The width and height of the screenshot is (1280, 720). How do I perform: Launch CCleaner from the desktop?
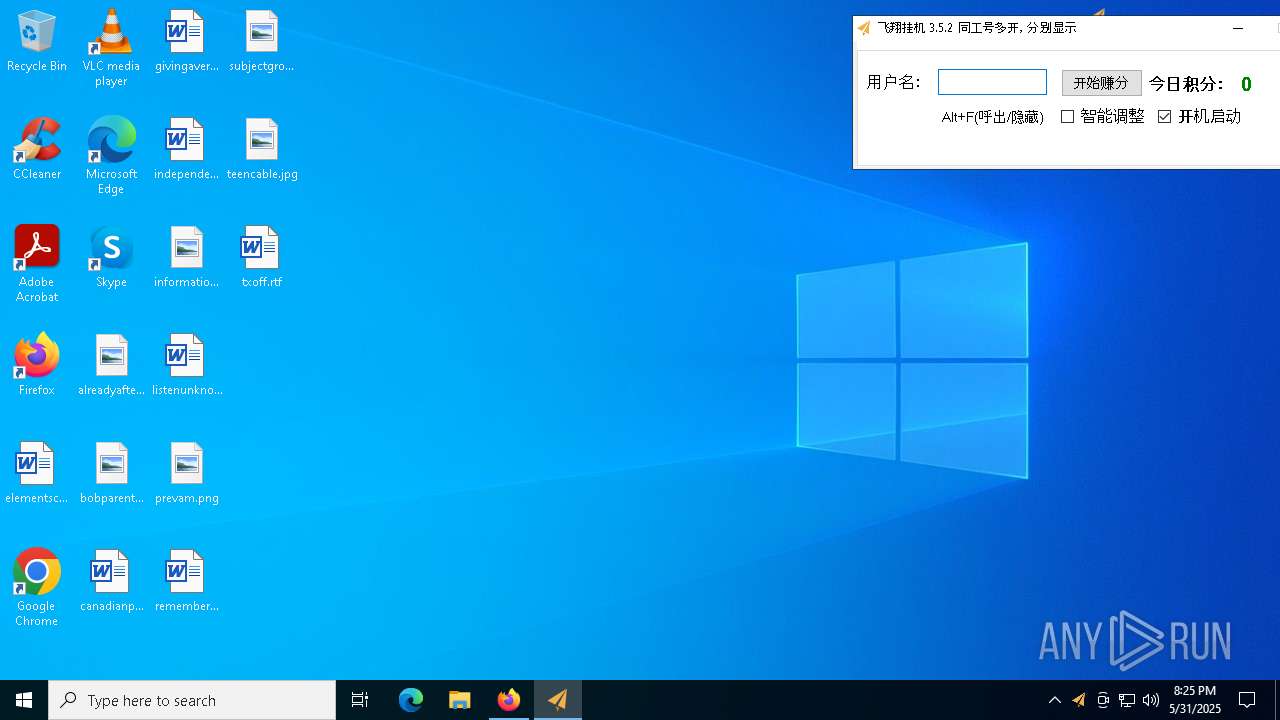[37, 149]
